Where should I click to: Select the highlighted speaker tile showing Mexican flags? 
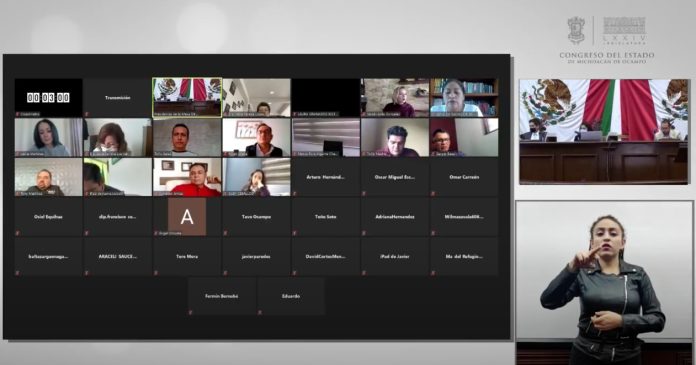187,98
